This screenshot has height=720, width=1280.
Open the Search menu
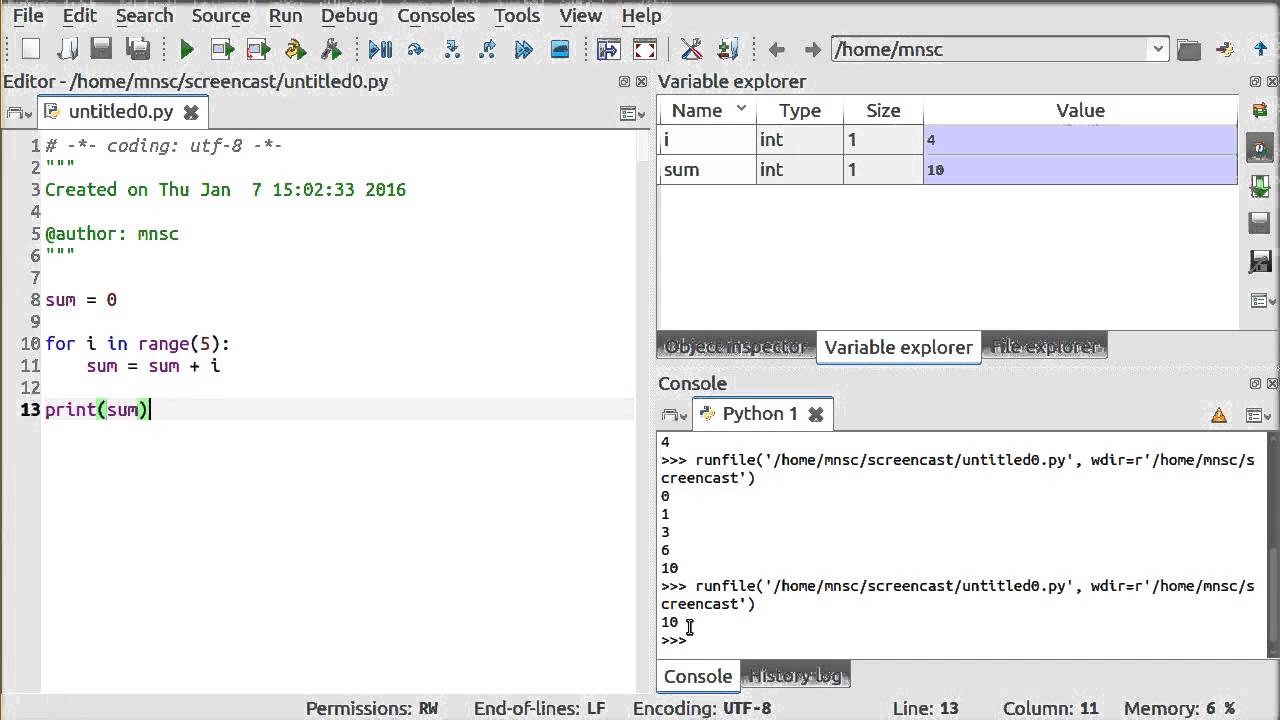144,15
